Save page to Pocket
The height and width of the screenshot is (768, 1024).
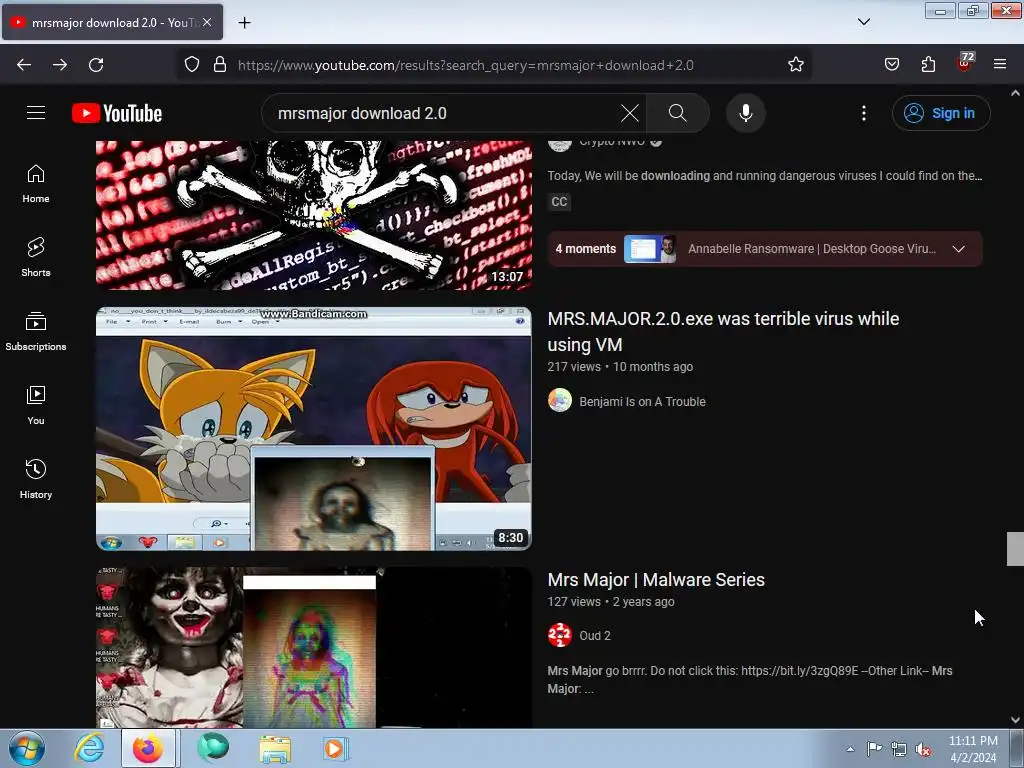pos(891,65)
